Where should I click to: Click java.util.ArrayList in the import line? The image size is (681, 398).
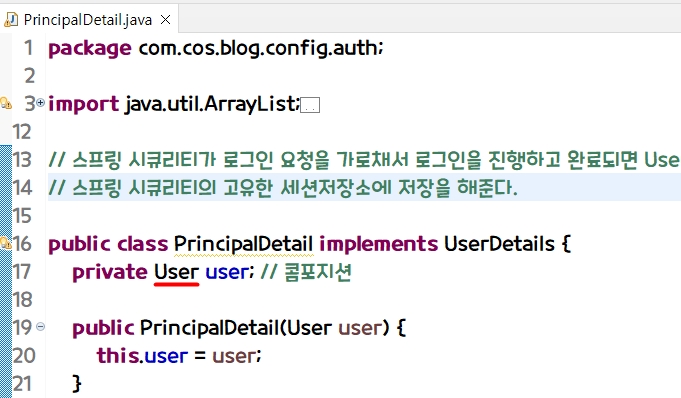pyautogui.click(x=211, y=104)
